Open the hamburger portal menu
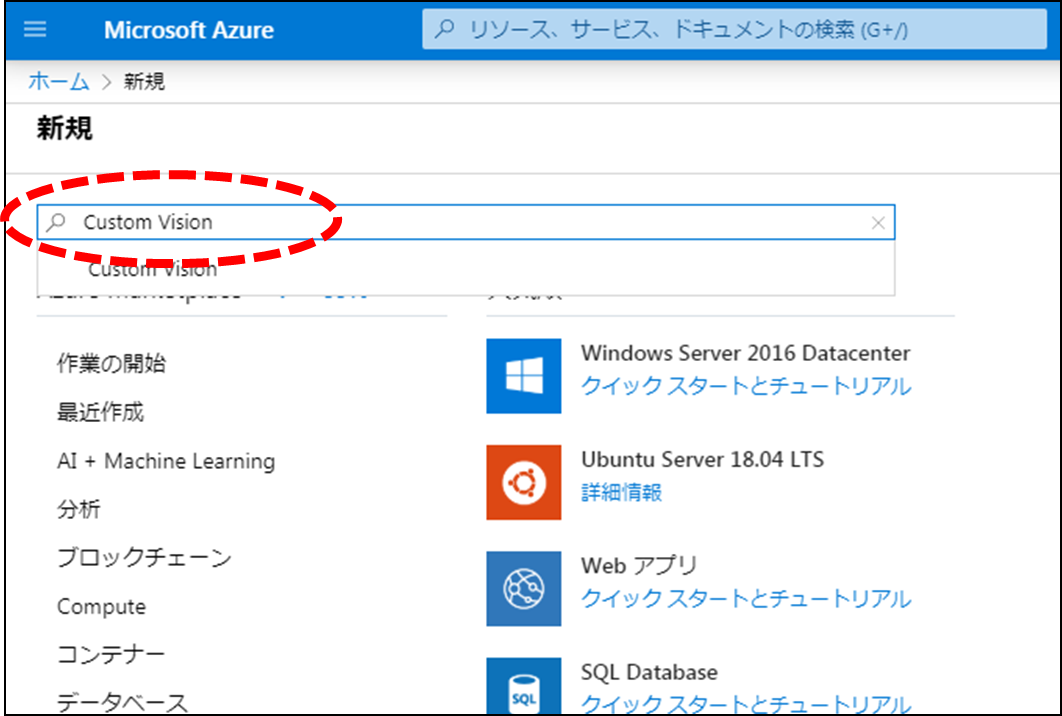 pos(35,30)
